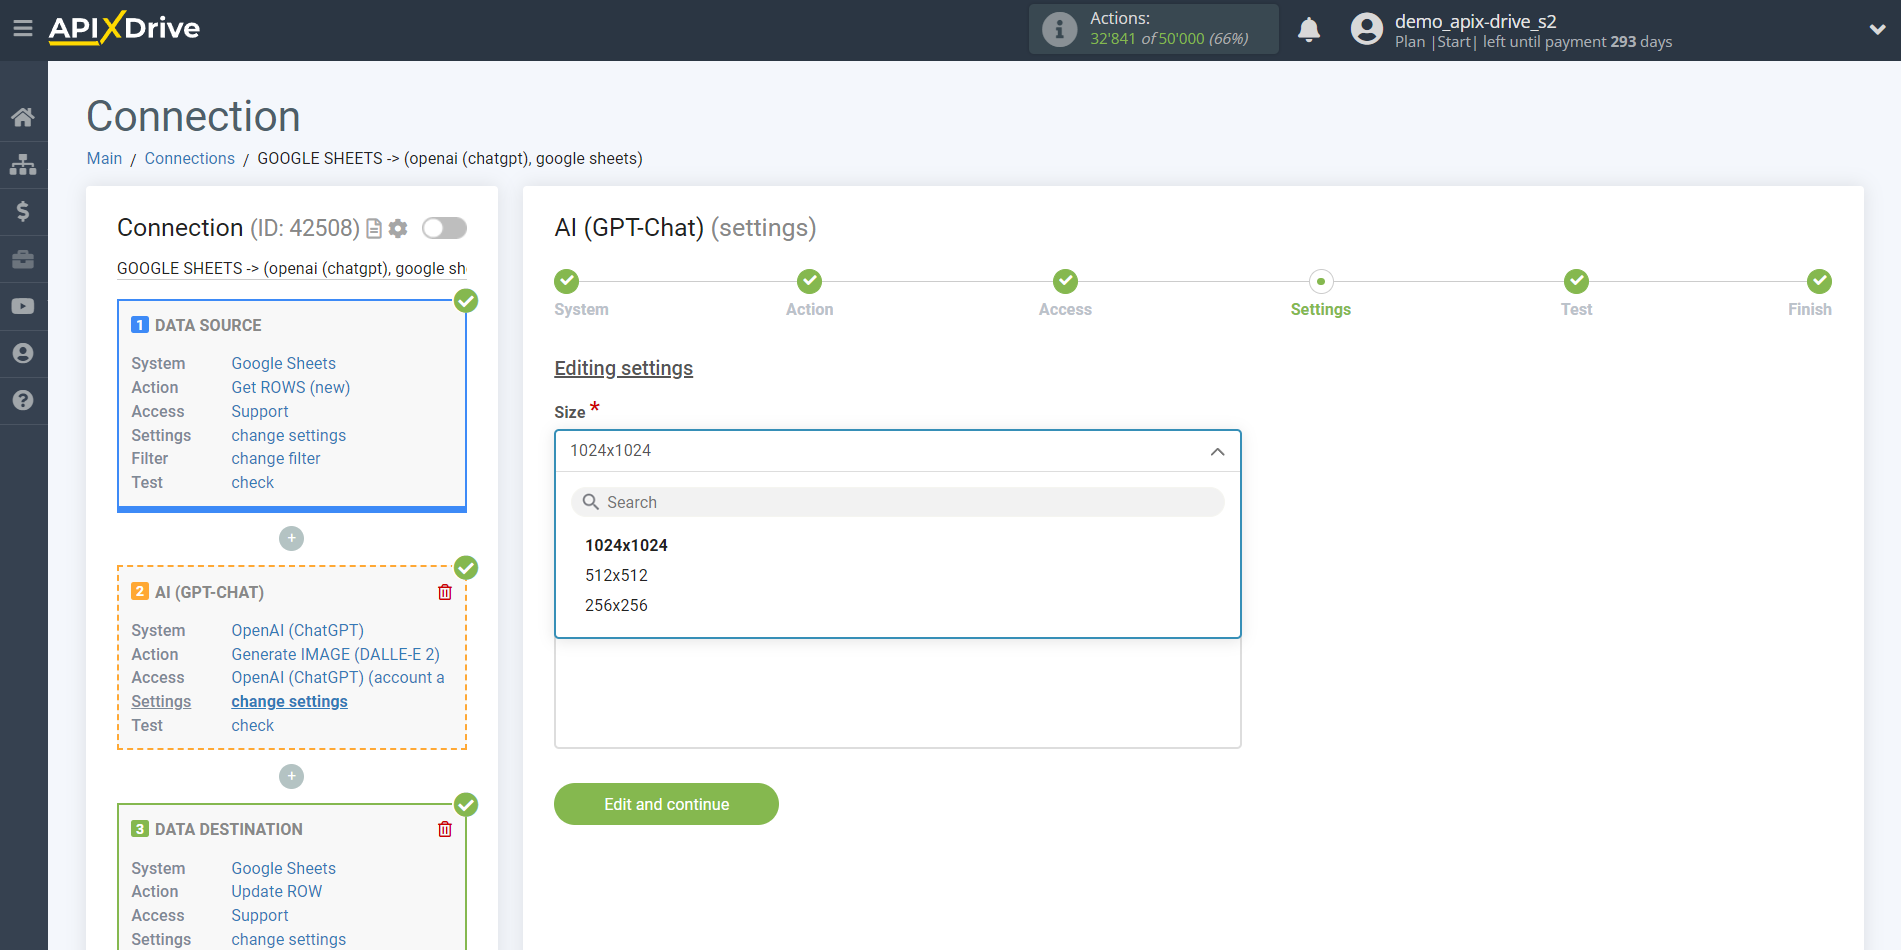Open destination Google Sheets system link
1901x950 pixels.
[283, 868]
